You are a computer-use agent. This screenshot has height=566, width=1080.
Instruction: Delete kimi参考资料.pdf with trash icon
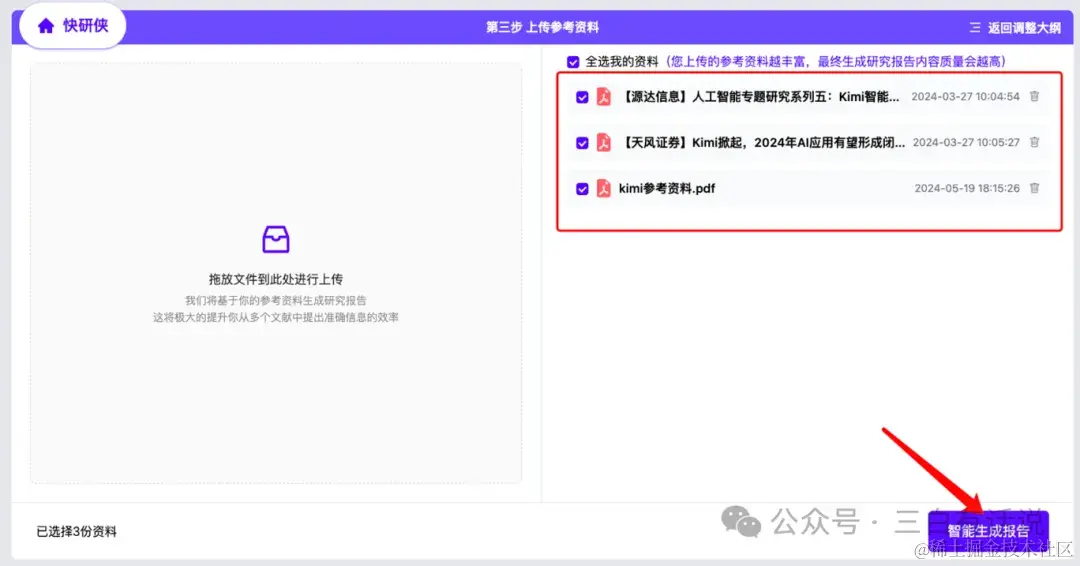coord(1034,188)
